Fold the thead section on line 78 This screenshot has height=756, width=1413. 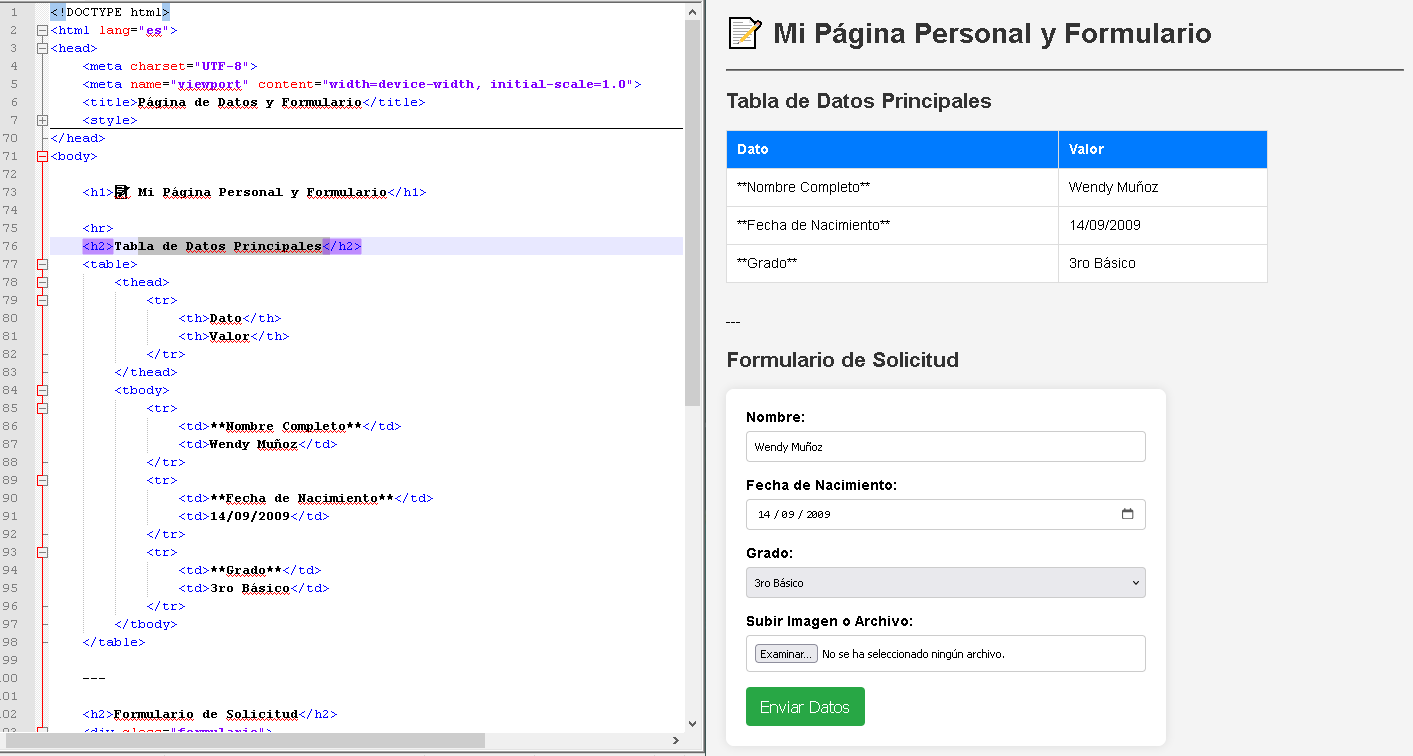[x=41, y=282]
